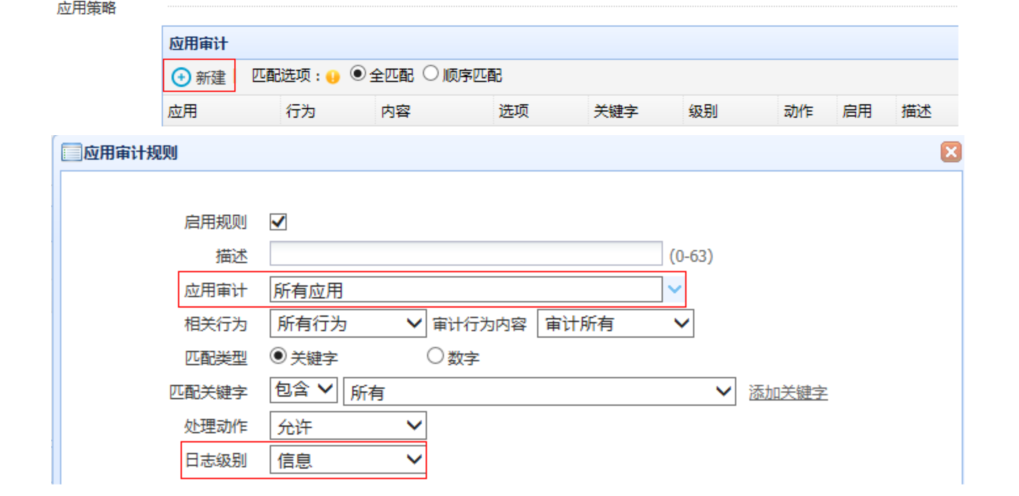
Task: Click the 新建 plus icon button
Action: [181, 77]
